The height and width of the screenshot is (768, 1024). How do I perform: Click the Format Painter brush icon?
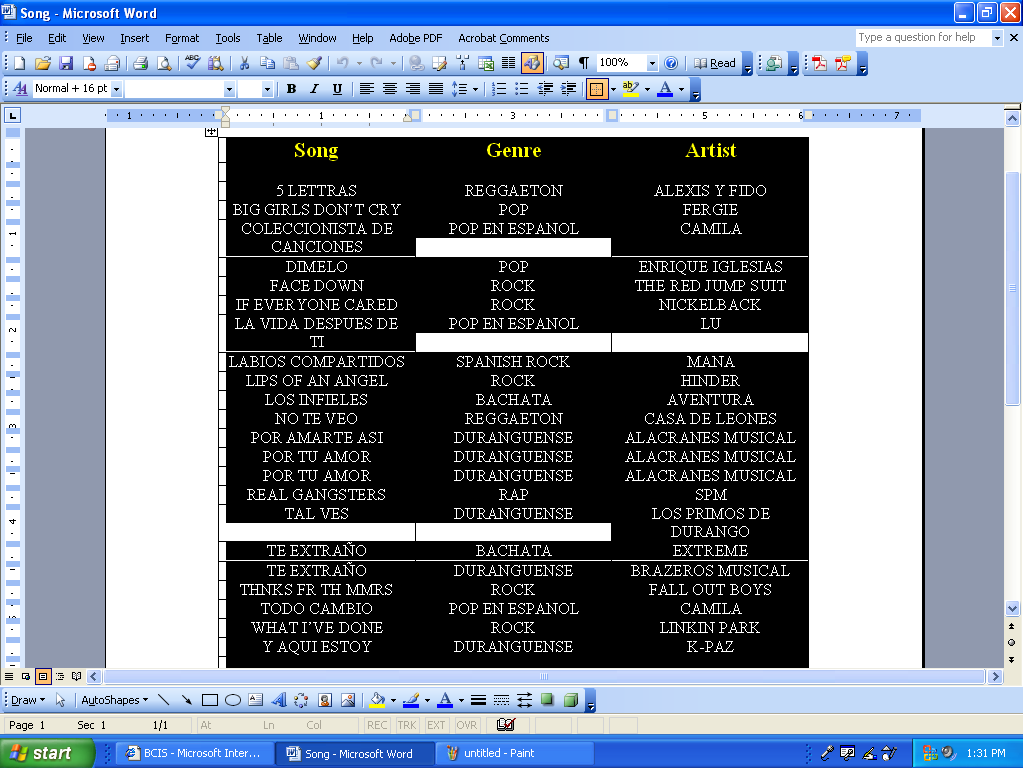tap(314, 63)
